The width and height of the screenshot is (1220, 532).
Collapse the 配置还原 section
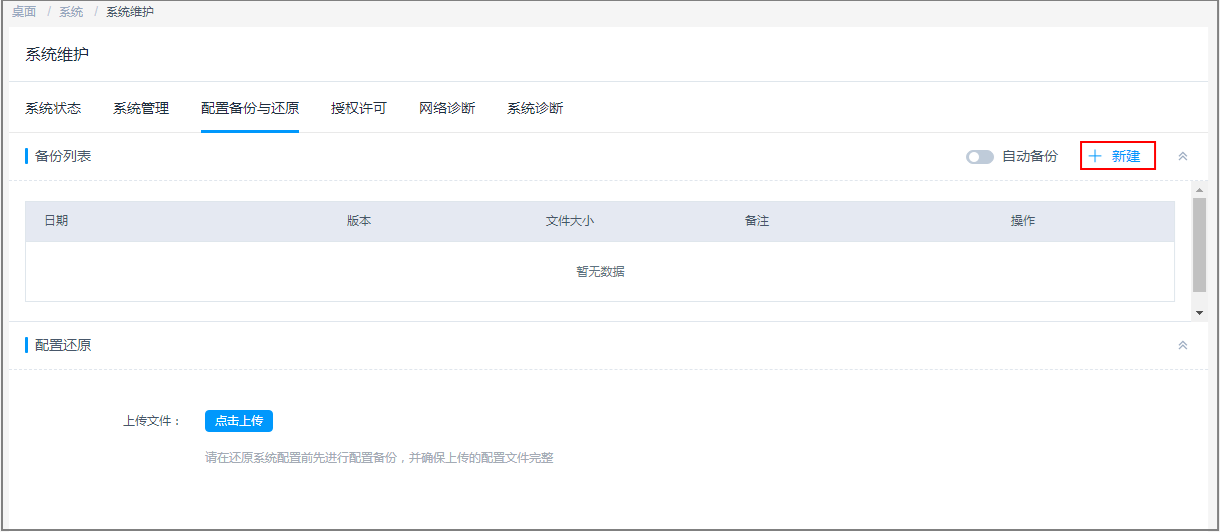point(1183,345)
